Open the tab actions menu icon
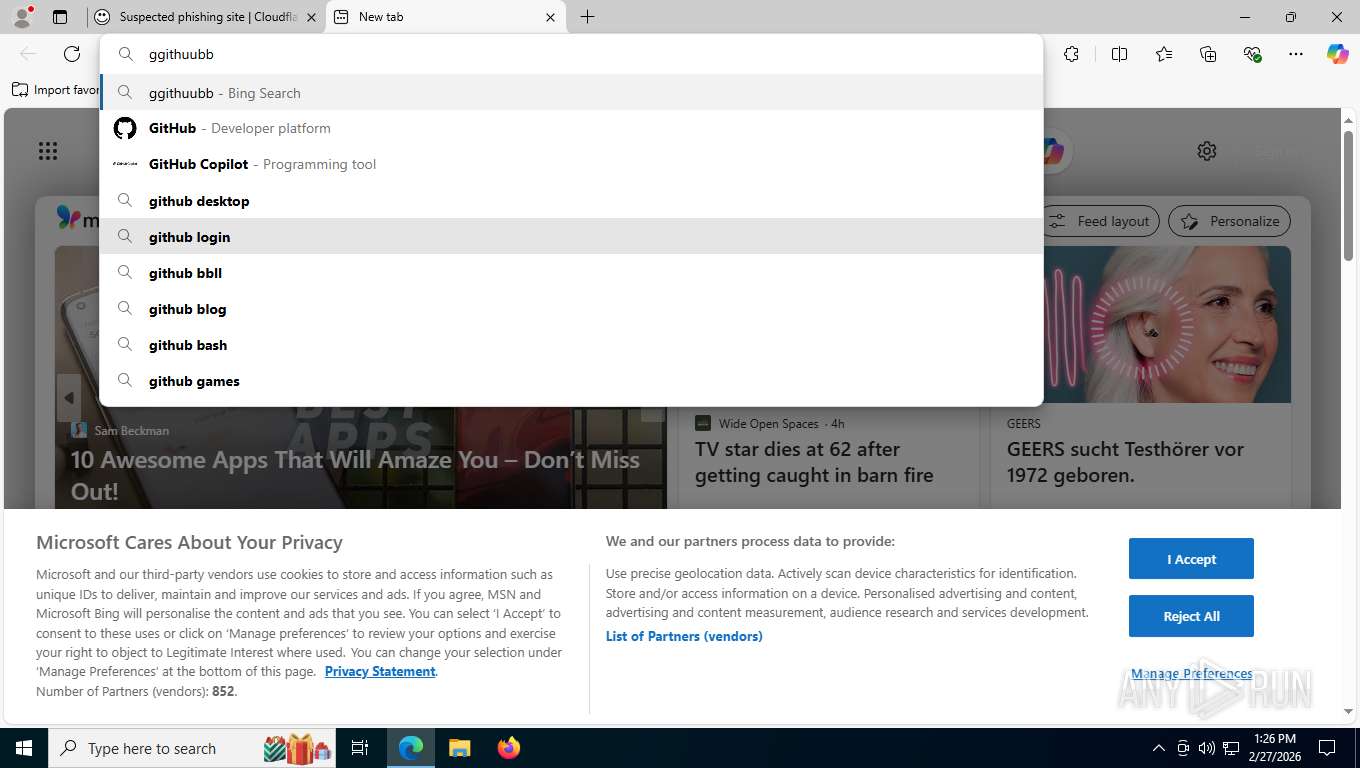This screenshot has height=768, width=1360. point(60,17)
